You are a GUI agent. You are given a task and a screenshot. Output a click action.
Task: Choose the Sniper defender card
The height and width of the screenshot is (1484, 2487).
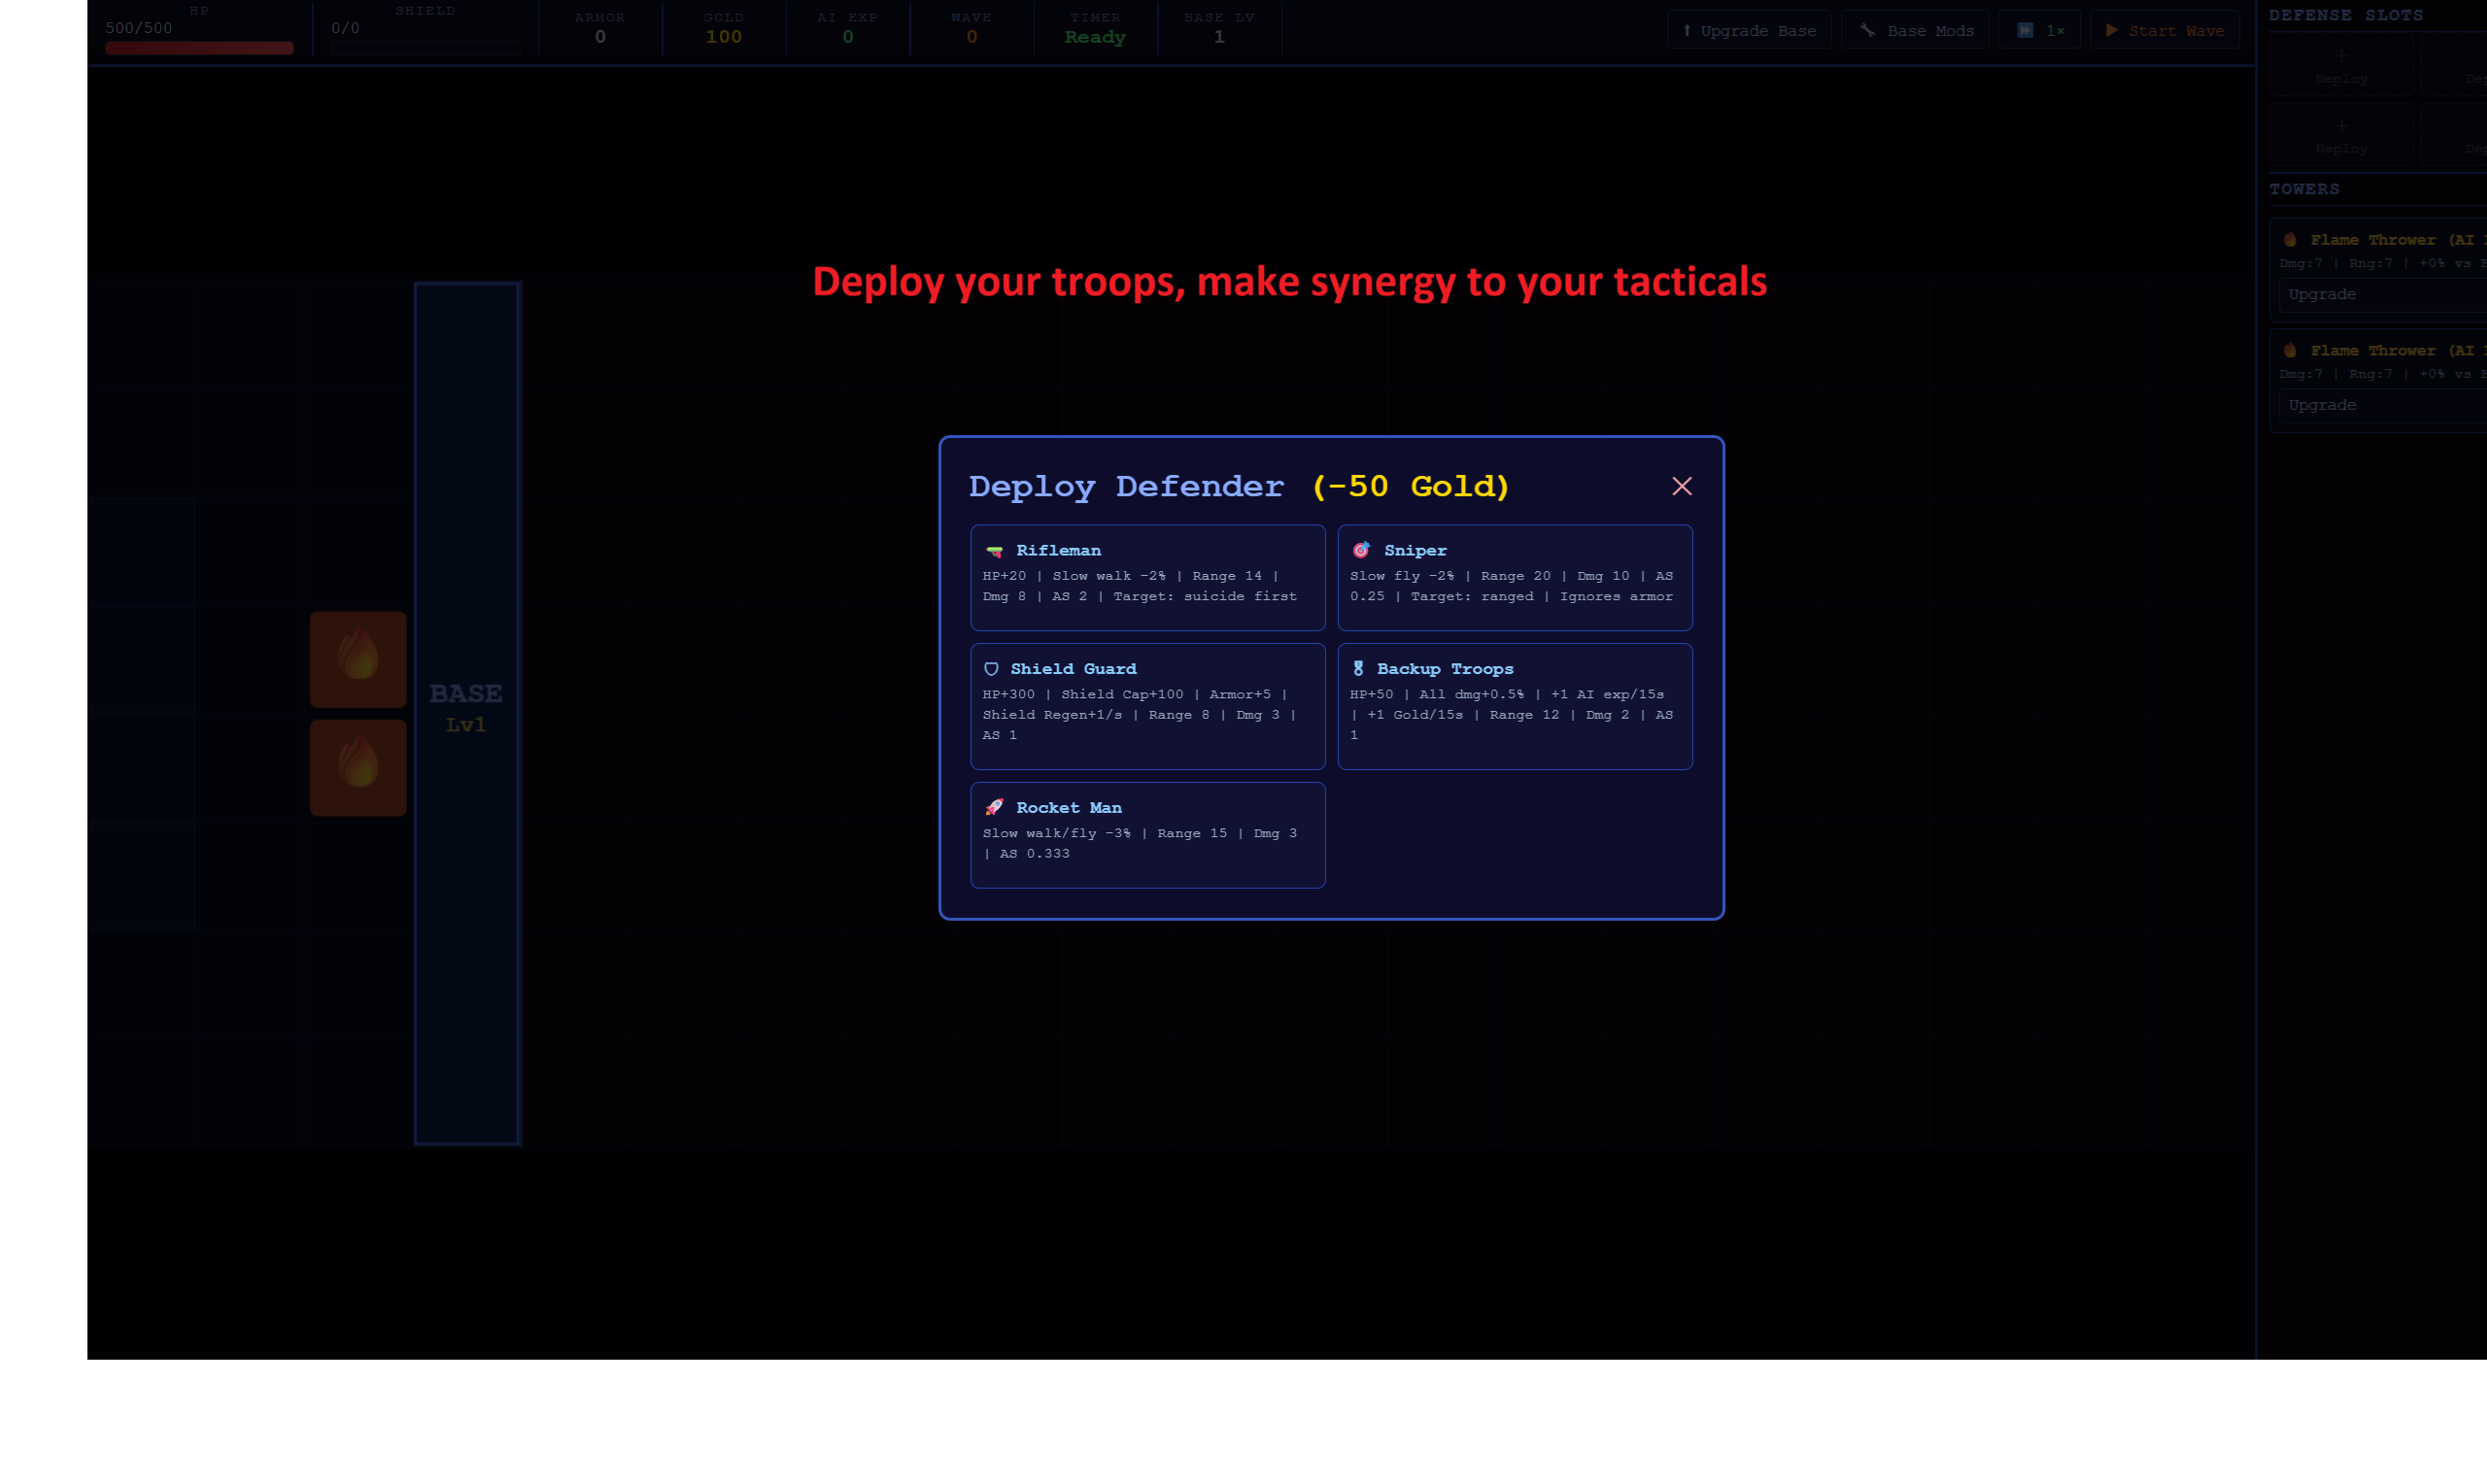coord(1514,577)
